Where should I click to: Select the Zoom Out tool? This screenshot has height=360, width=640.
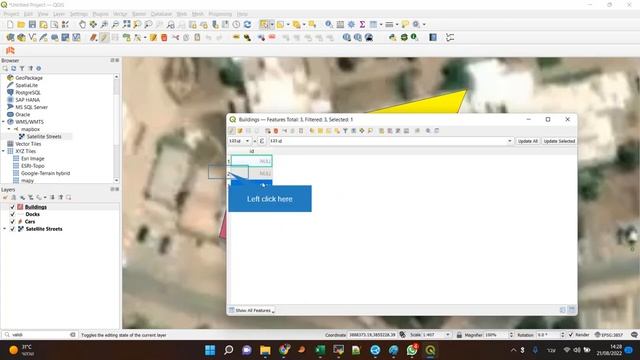click(x=116, y=25)
